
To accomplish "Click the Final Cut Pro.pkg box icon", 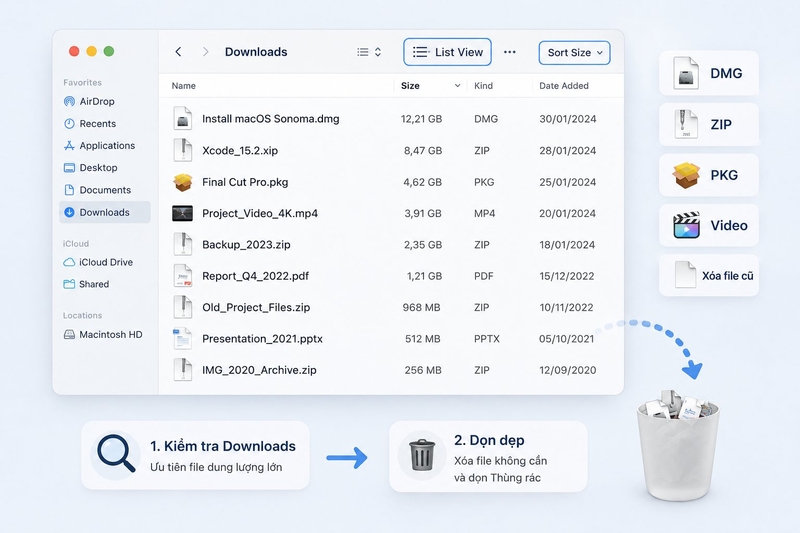I will (183, 182).
